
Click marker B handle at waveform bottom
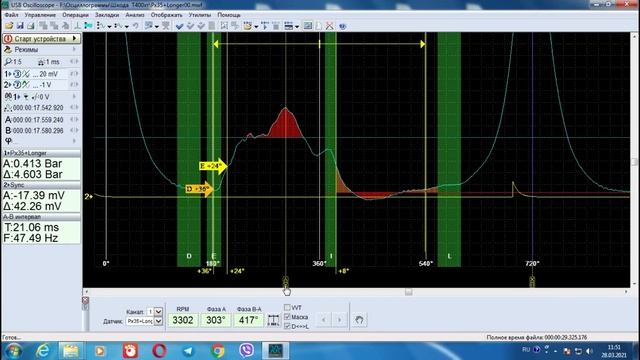(x=532, y=281)
